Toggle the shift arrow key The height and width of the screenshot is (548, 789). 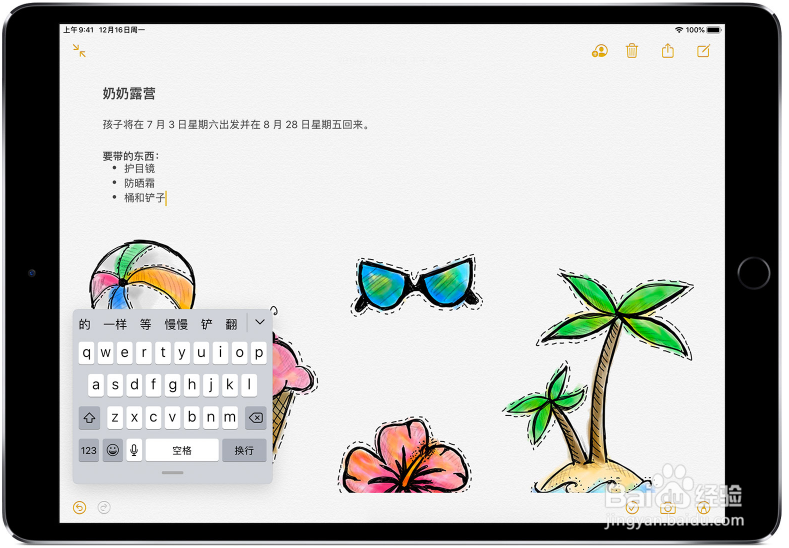[x=90, y=418]
